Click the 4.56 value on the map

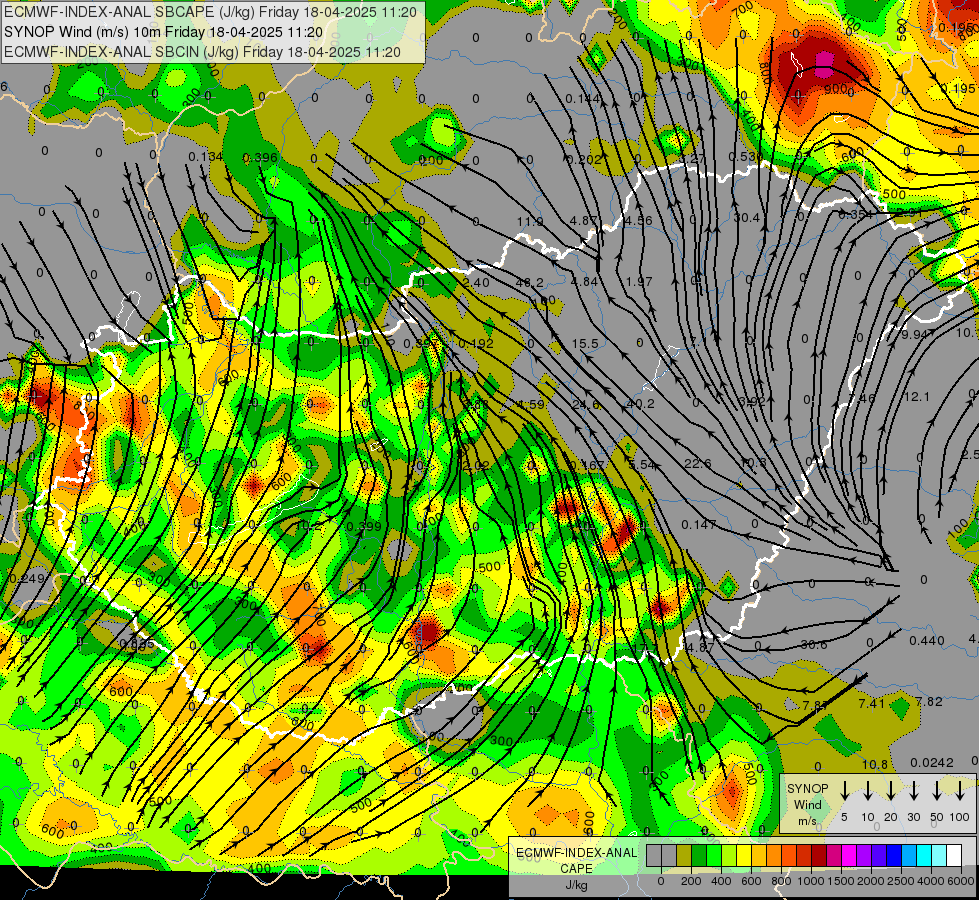pos(639,220)
